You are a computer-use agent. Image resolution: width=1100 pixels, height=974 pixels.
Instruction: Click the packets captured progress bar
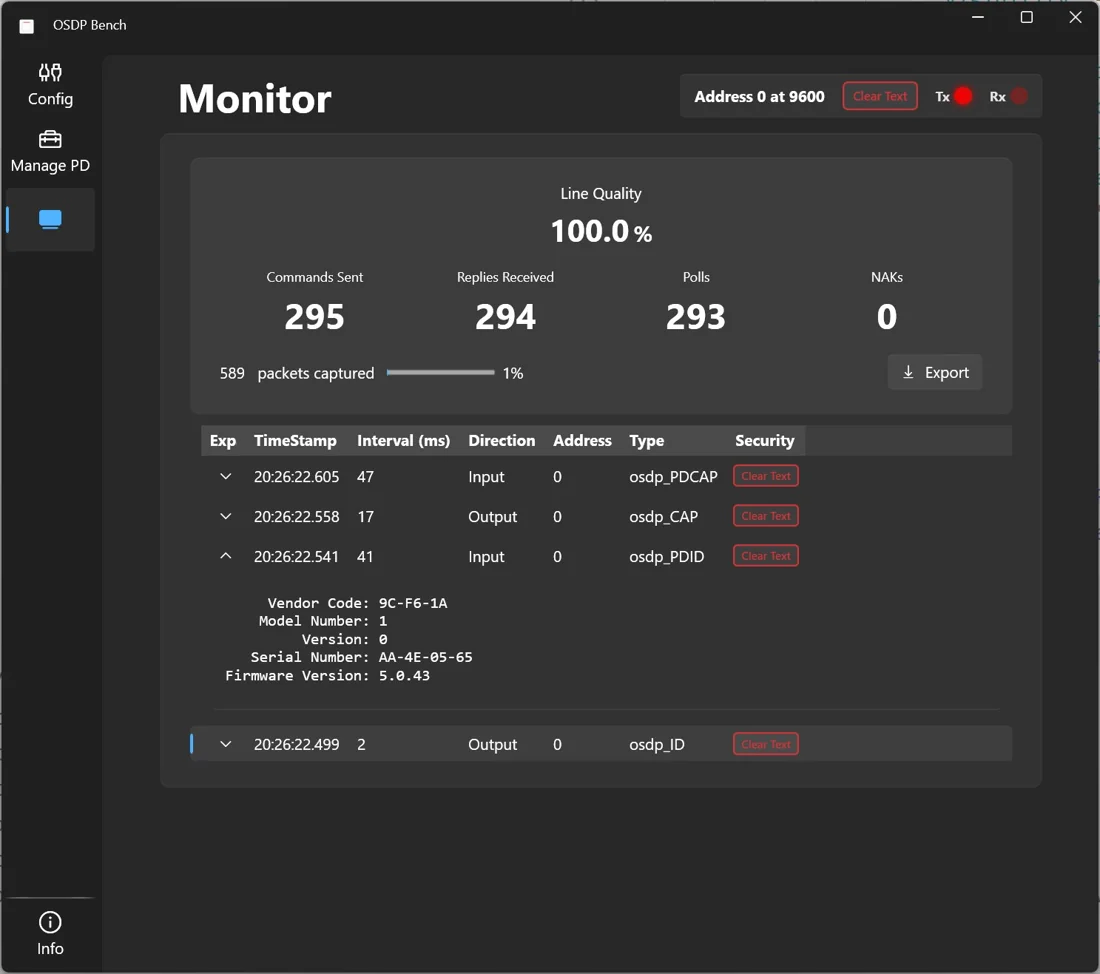(x=441, y=373)
